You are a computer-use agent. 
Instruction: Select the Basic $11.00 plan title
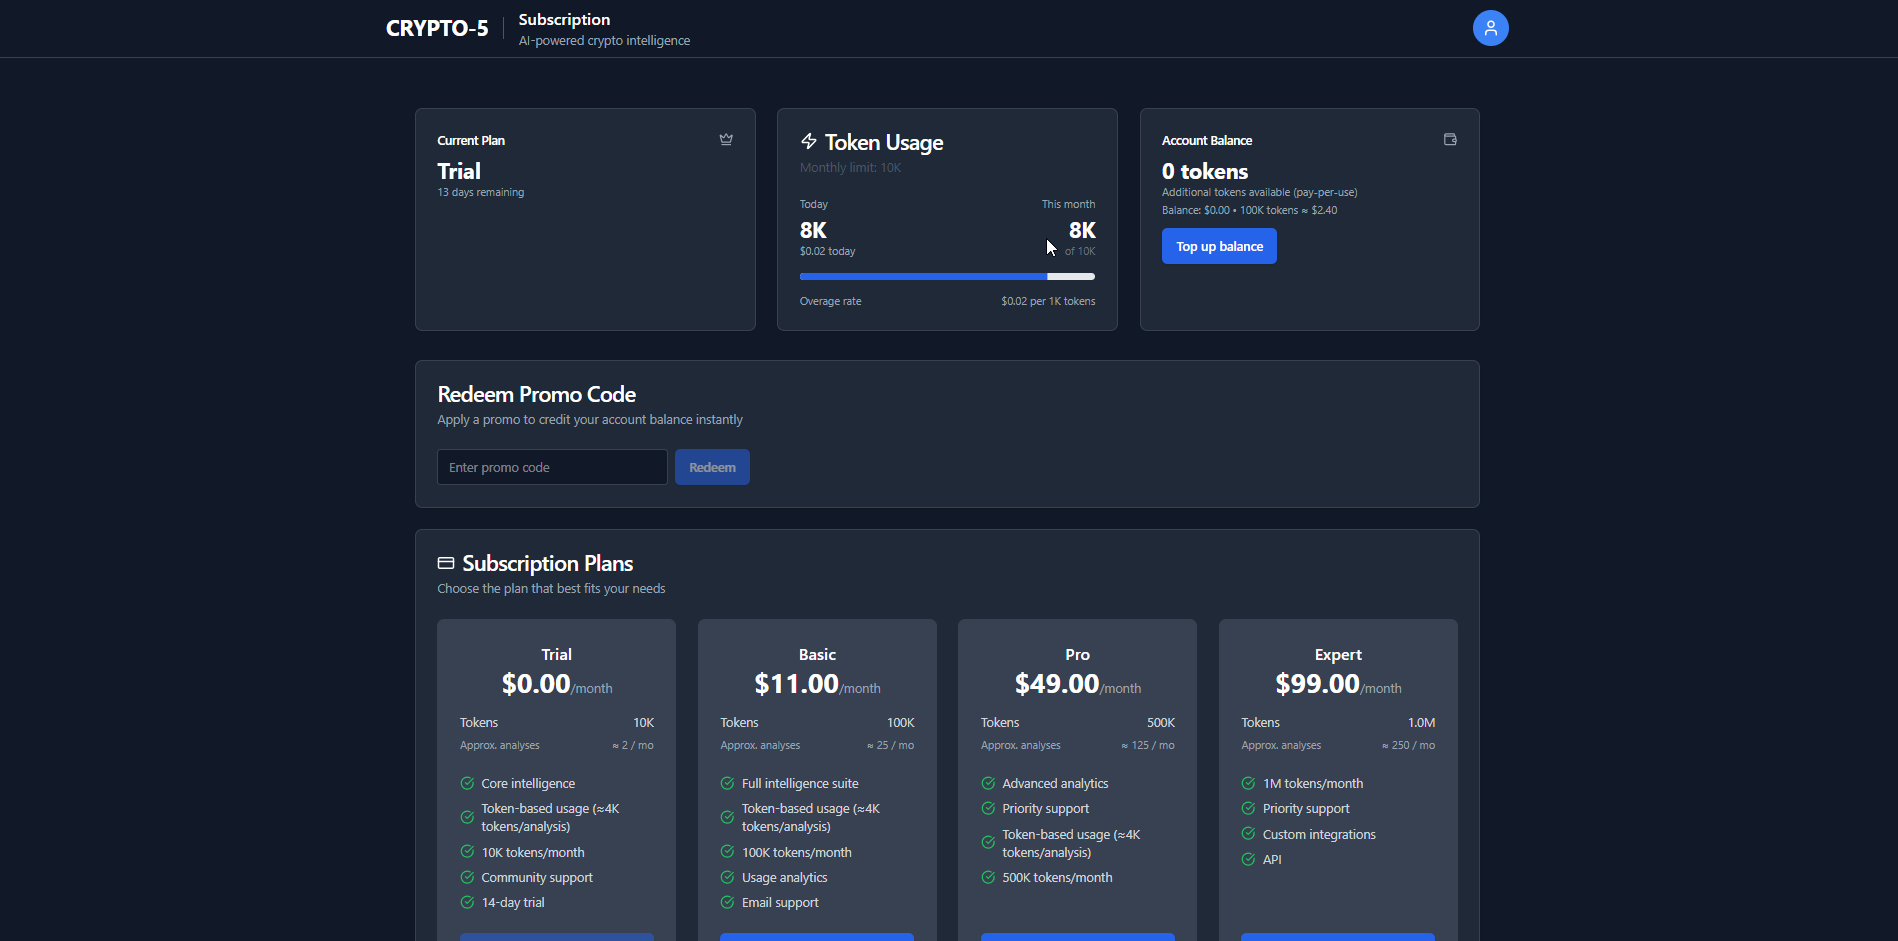pyautogui.click(x=817, y=654)
